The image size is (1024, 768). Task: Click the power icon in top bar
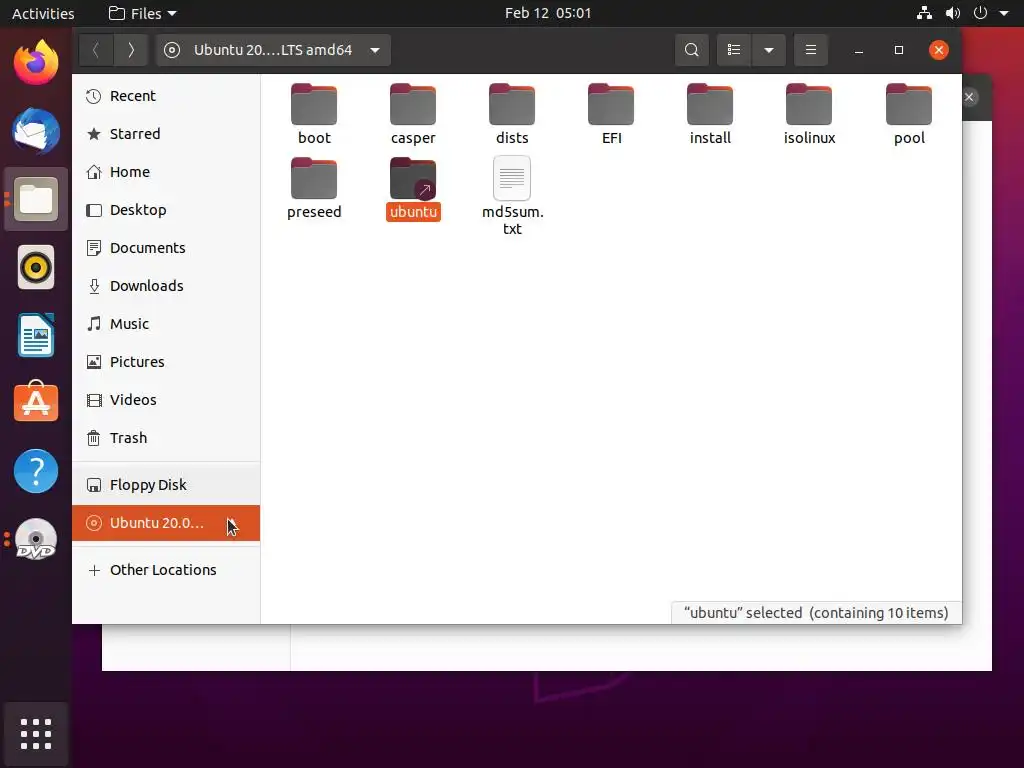pyautogui.click(x=980, y=13)
